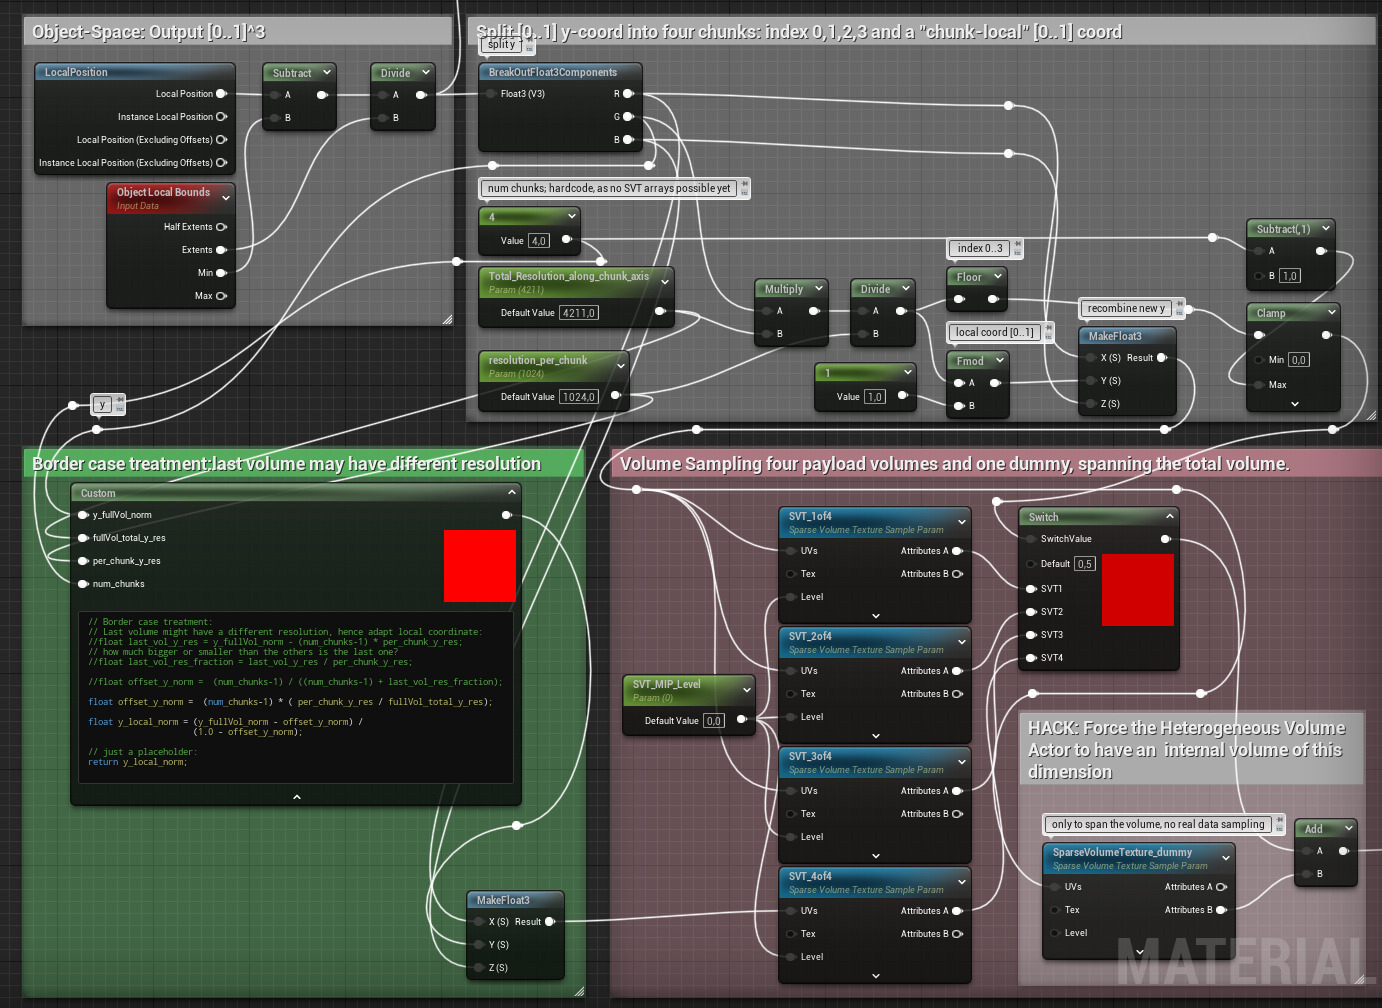Image resolution: width=1382 pixels, height=1008 pixels.
Task: Click the Local Position output pin
Action: [221, 94]
